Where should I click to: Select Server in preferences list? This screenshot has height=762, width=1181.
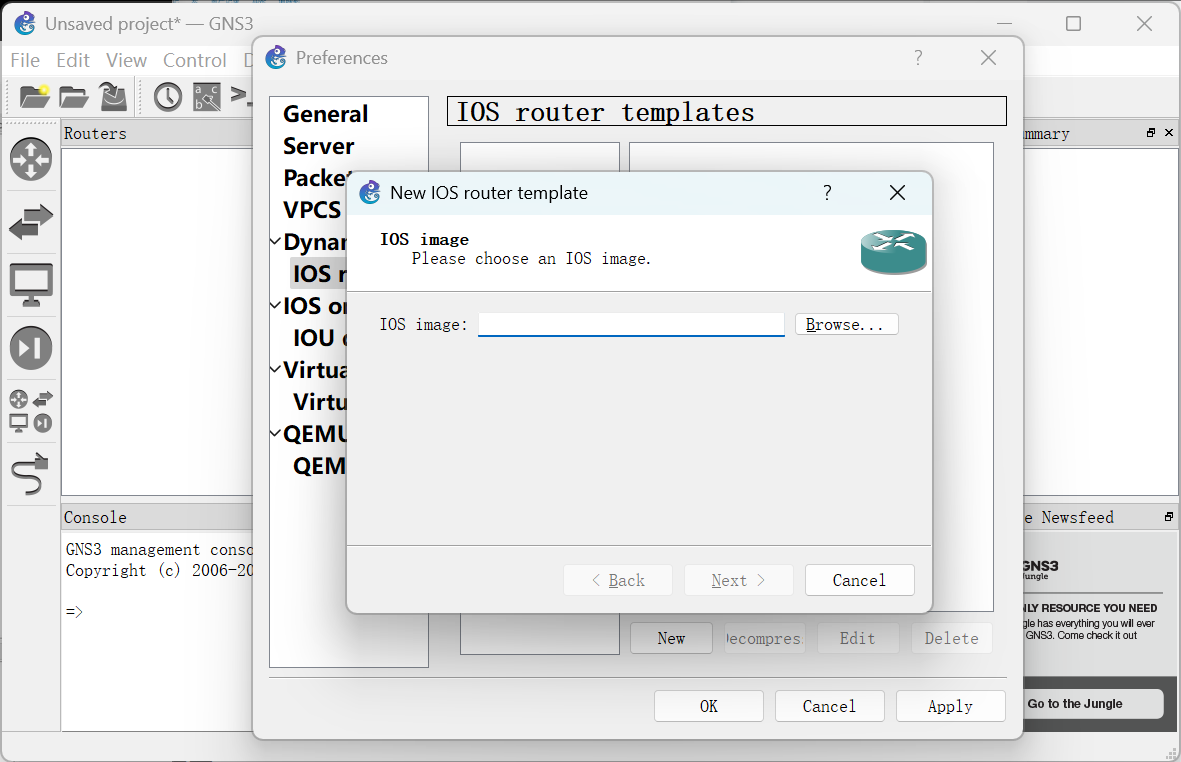click(x=319, y=146)
